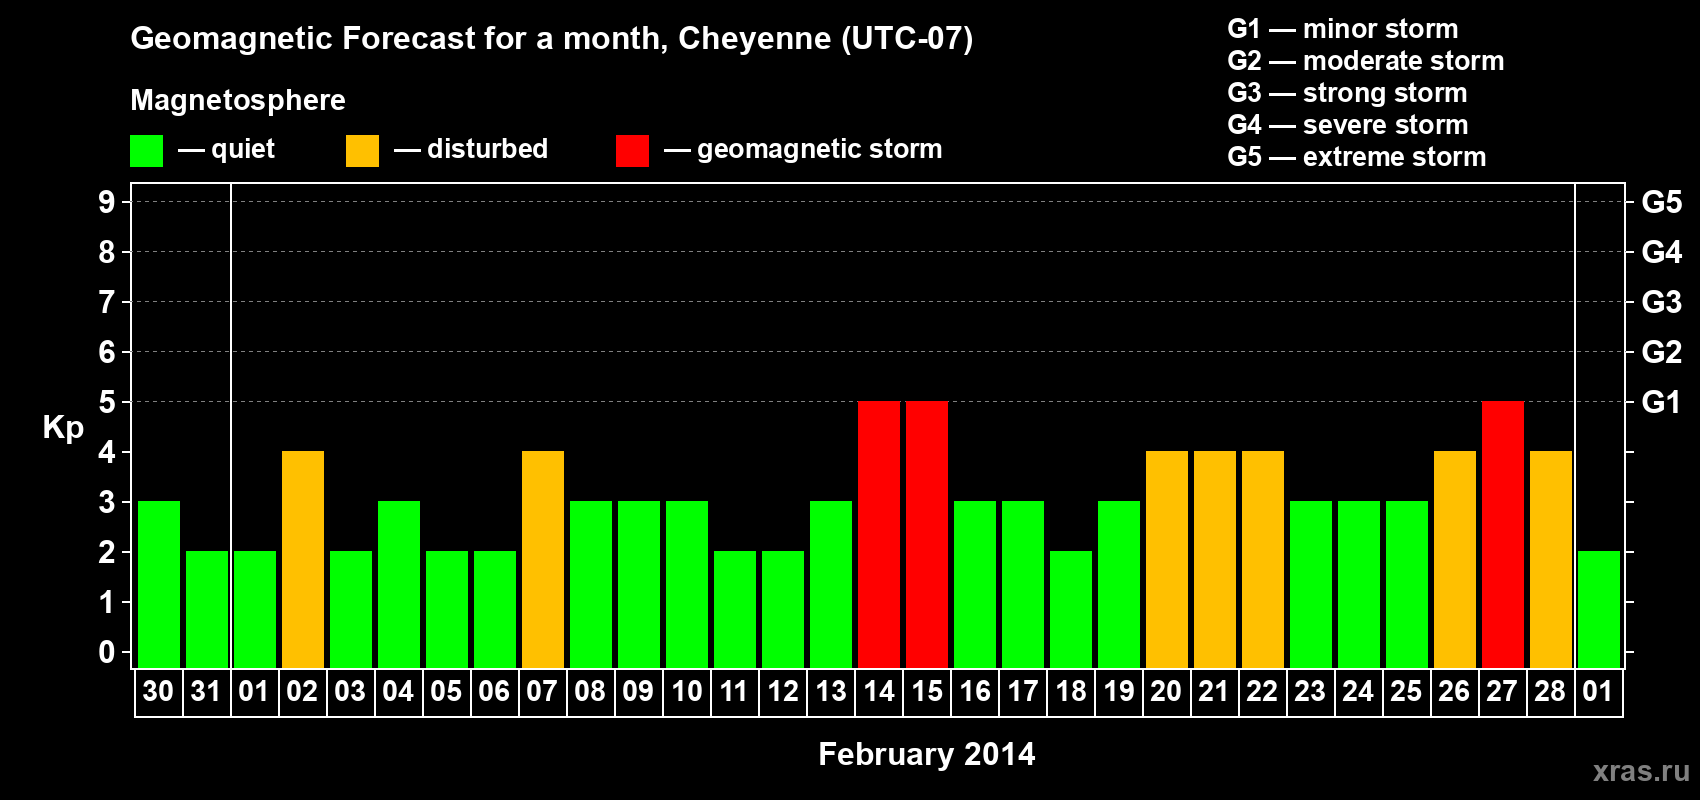Click date label 09 on the axis
This screenshot has width=1700, height=800.
pos(638,692)
